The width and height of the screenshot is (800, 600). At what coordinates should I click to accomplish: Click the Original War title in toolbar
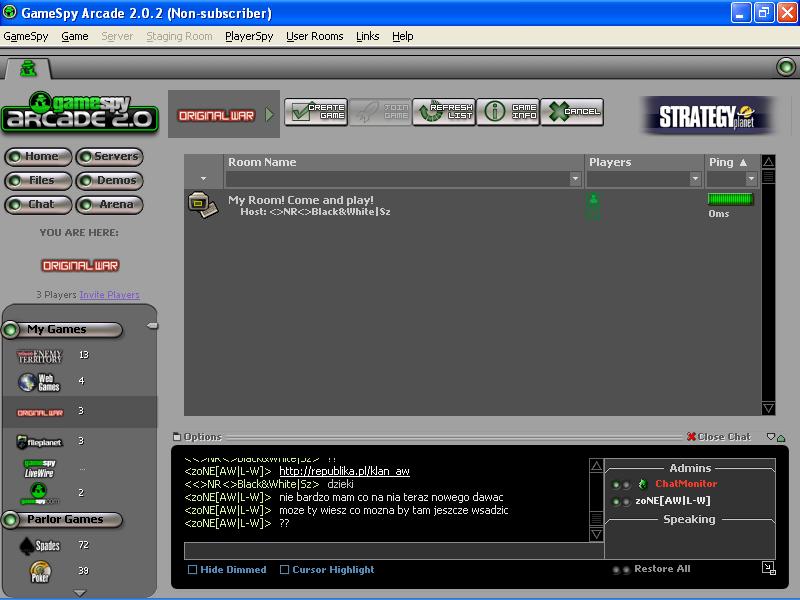tap(216, 116)
